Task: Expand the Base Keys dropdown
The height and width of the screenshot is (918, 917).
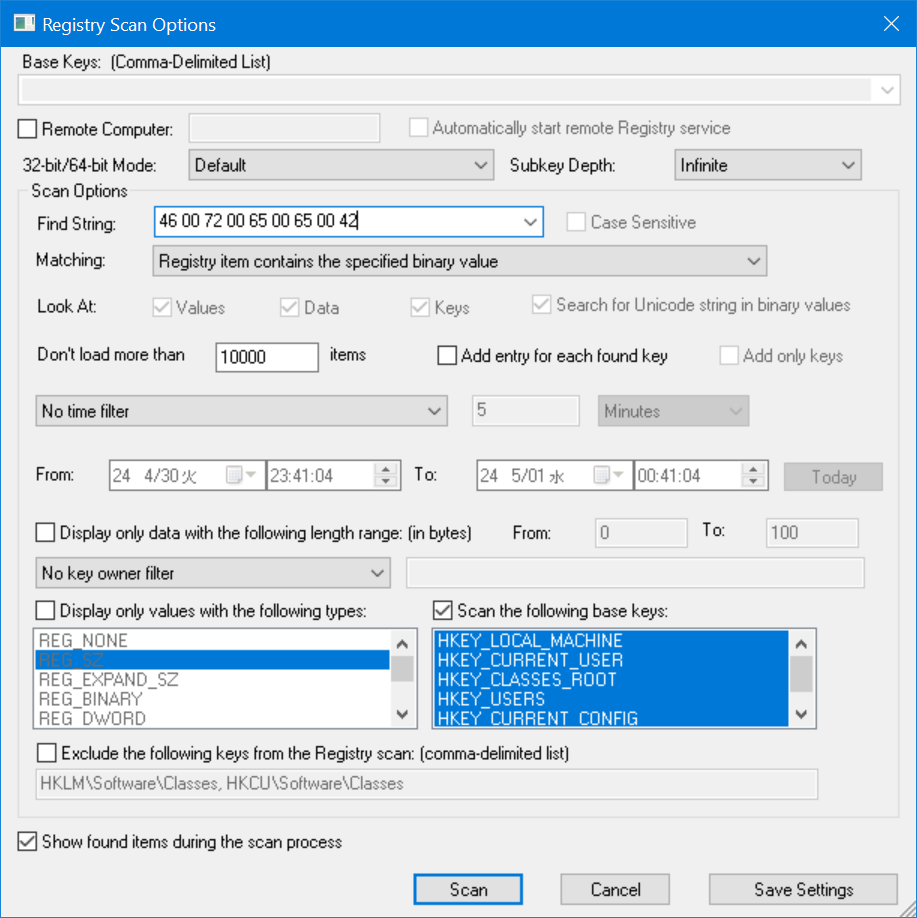Action: coord(887,90)
